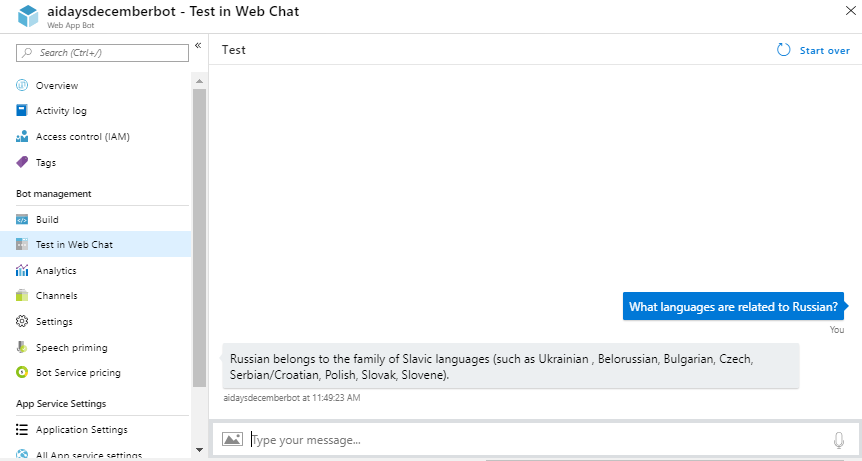The image size is (862, 461).
Task: Click the 'Bot management' section header
Action: coord(54,194)
